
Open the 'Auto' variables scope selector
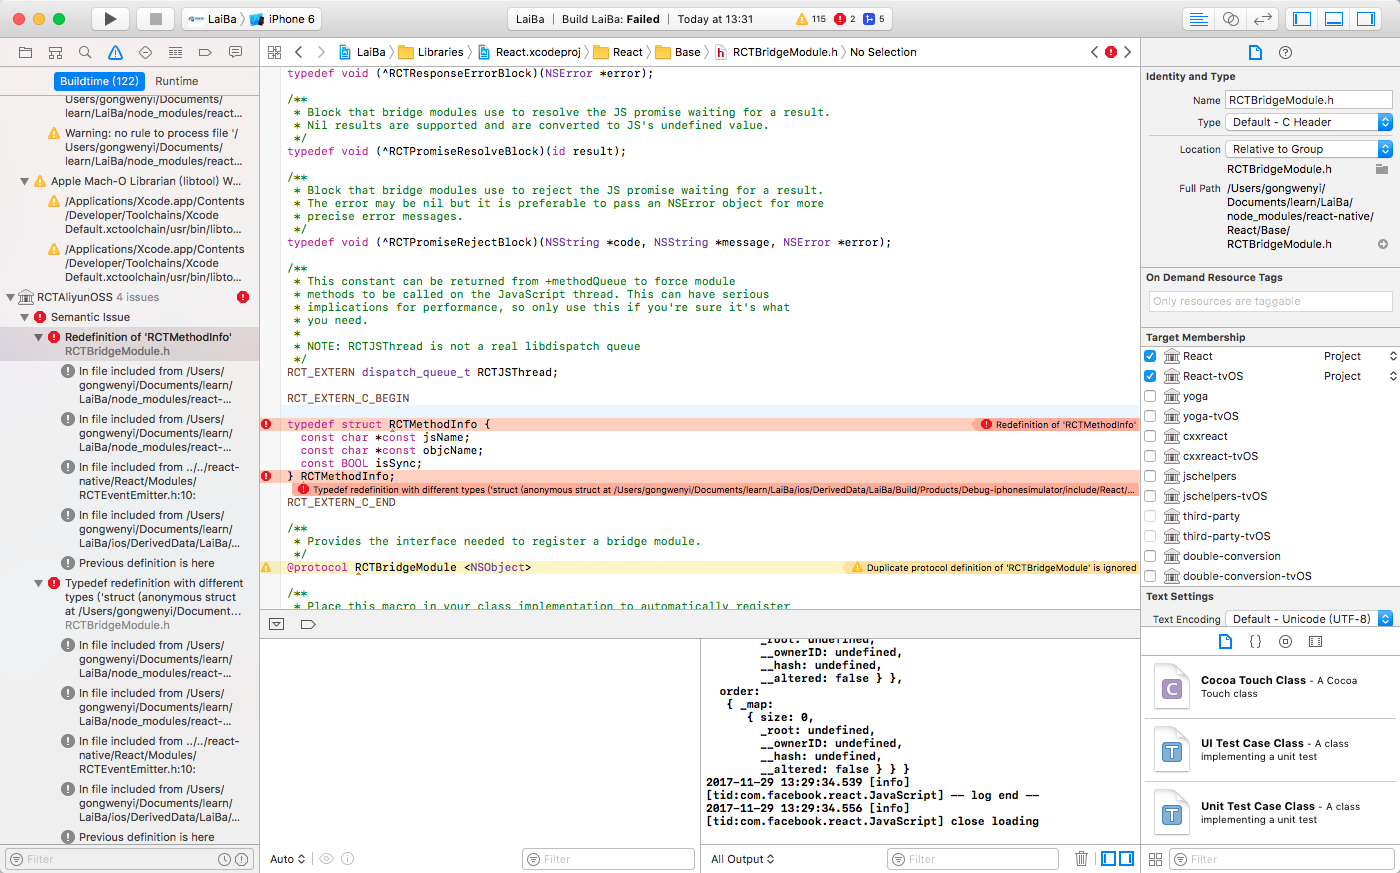pyautogui.click(x=287, y=859)
